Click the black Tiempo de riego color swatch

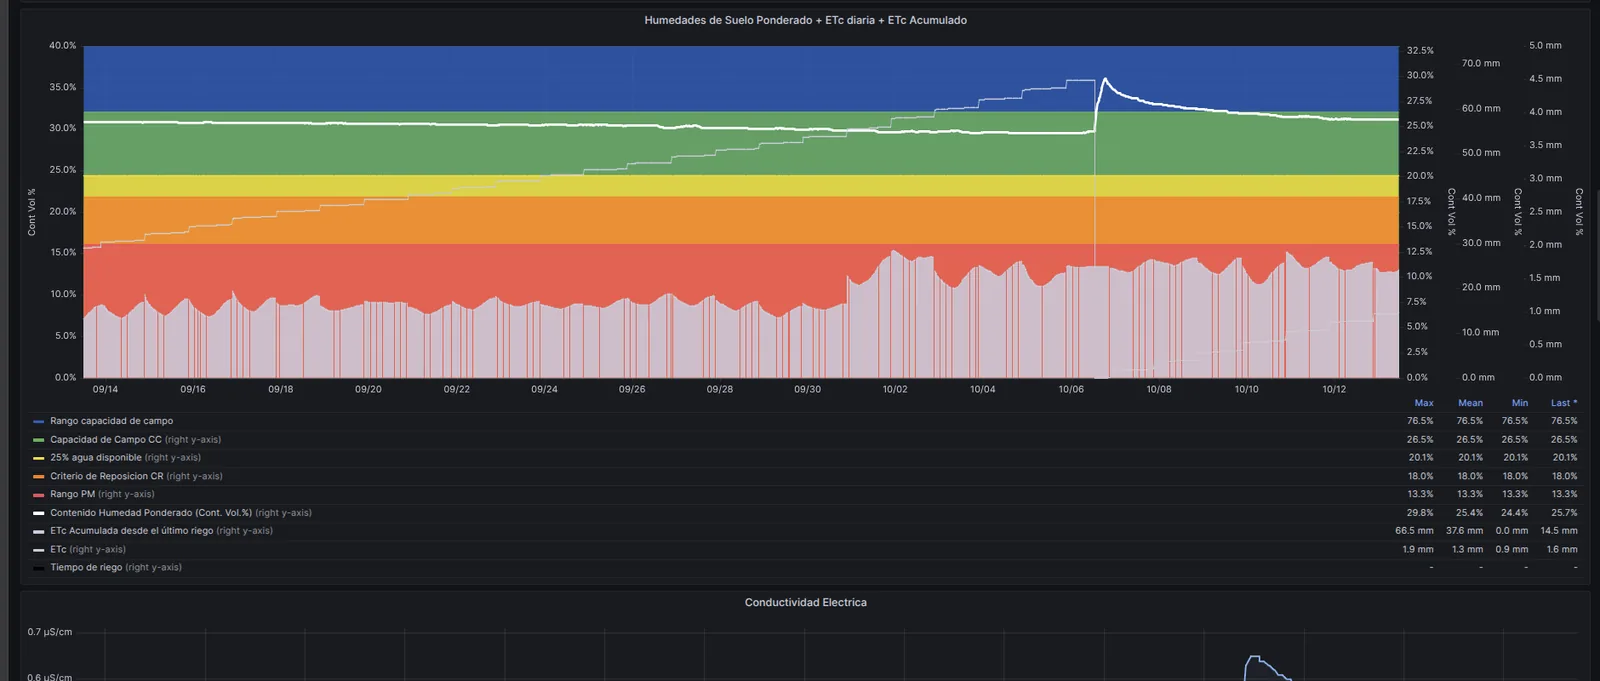(38, 568)
